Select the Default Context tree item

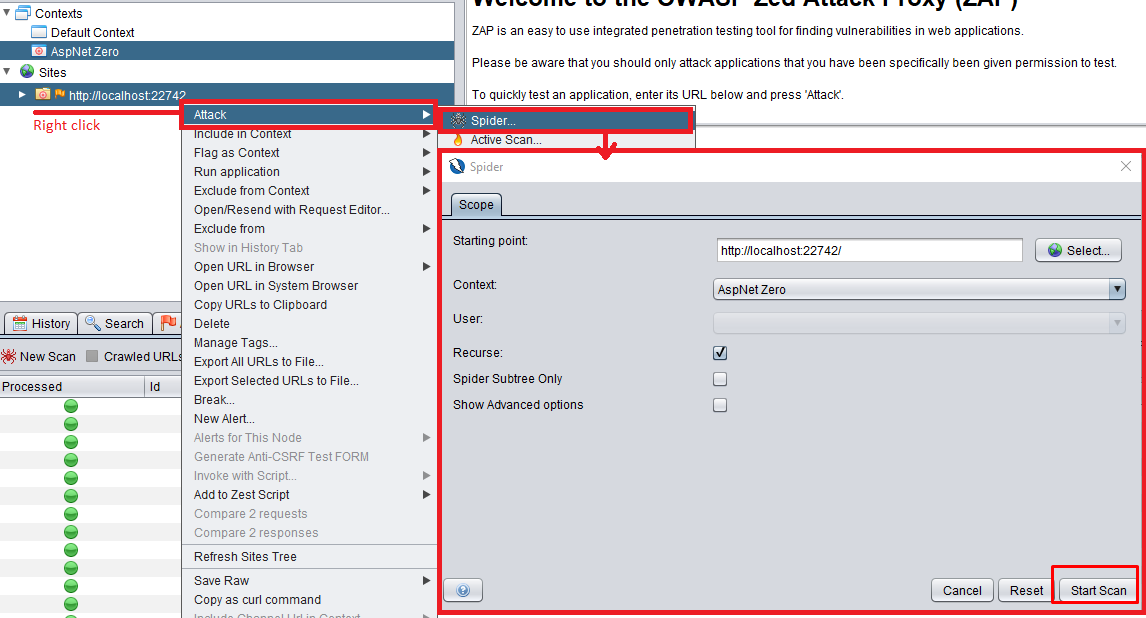pyautogui.click(x=83, y=32)
